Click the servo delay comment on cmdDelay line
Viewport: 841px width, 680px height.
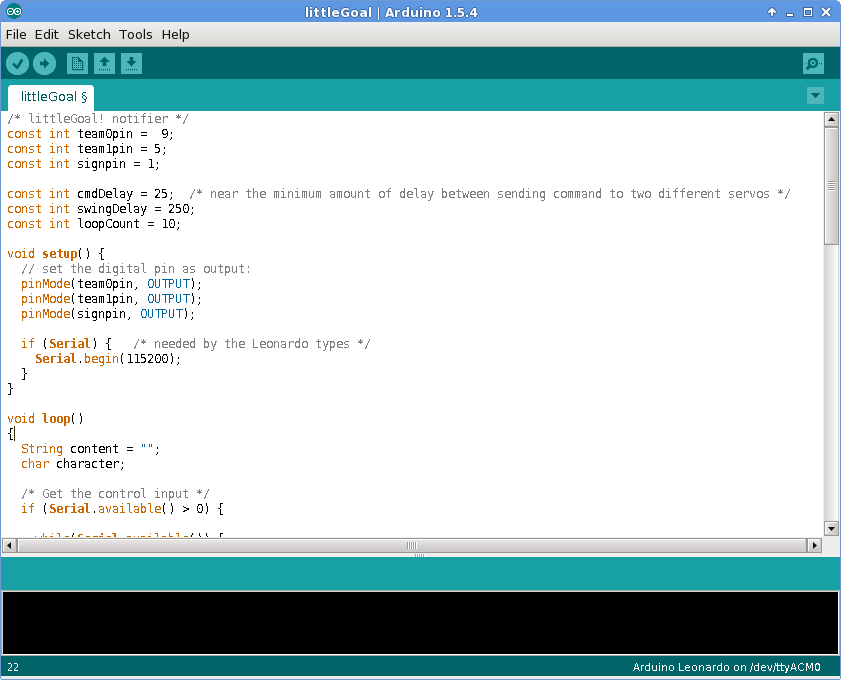[490, 194]
